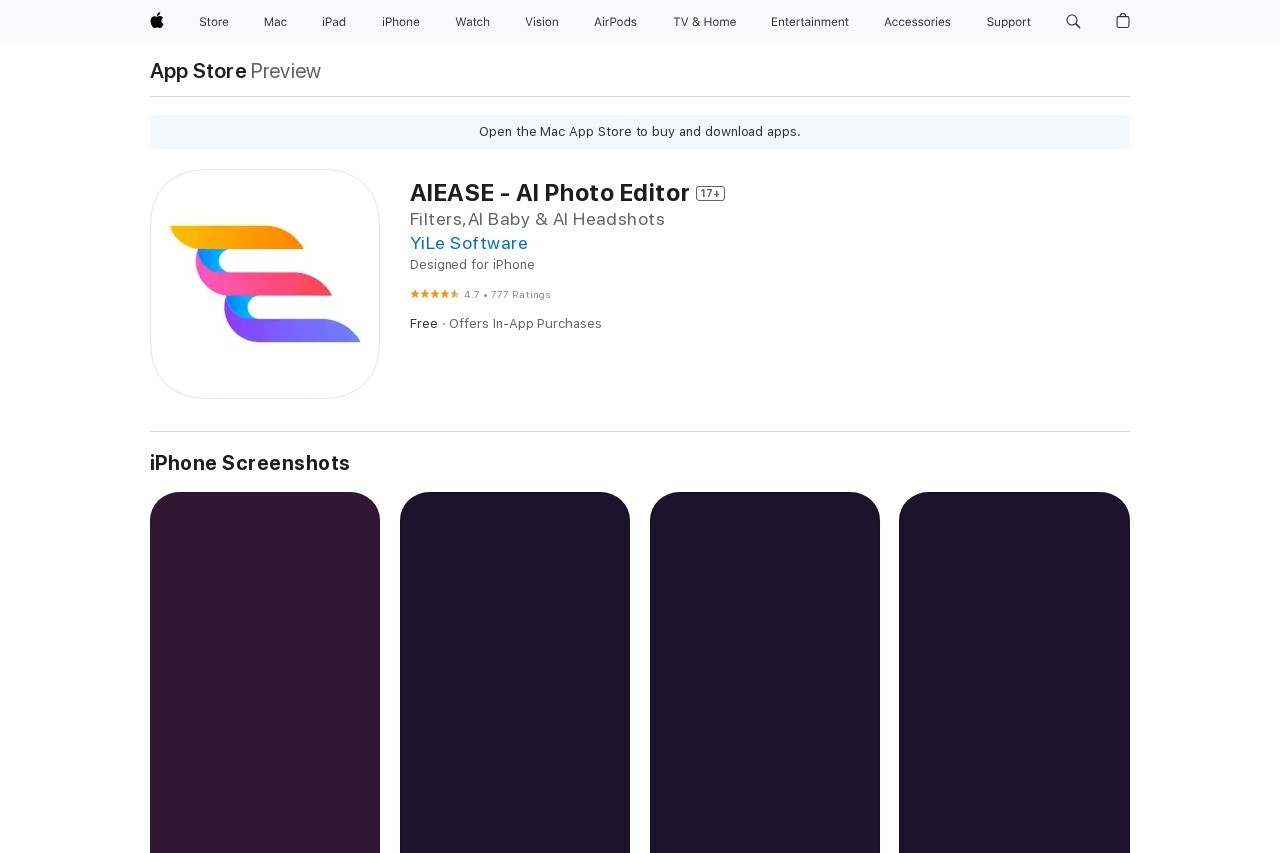
Task: Click the 4.7 • 777 Ratings text
Action: 507,295
